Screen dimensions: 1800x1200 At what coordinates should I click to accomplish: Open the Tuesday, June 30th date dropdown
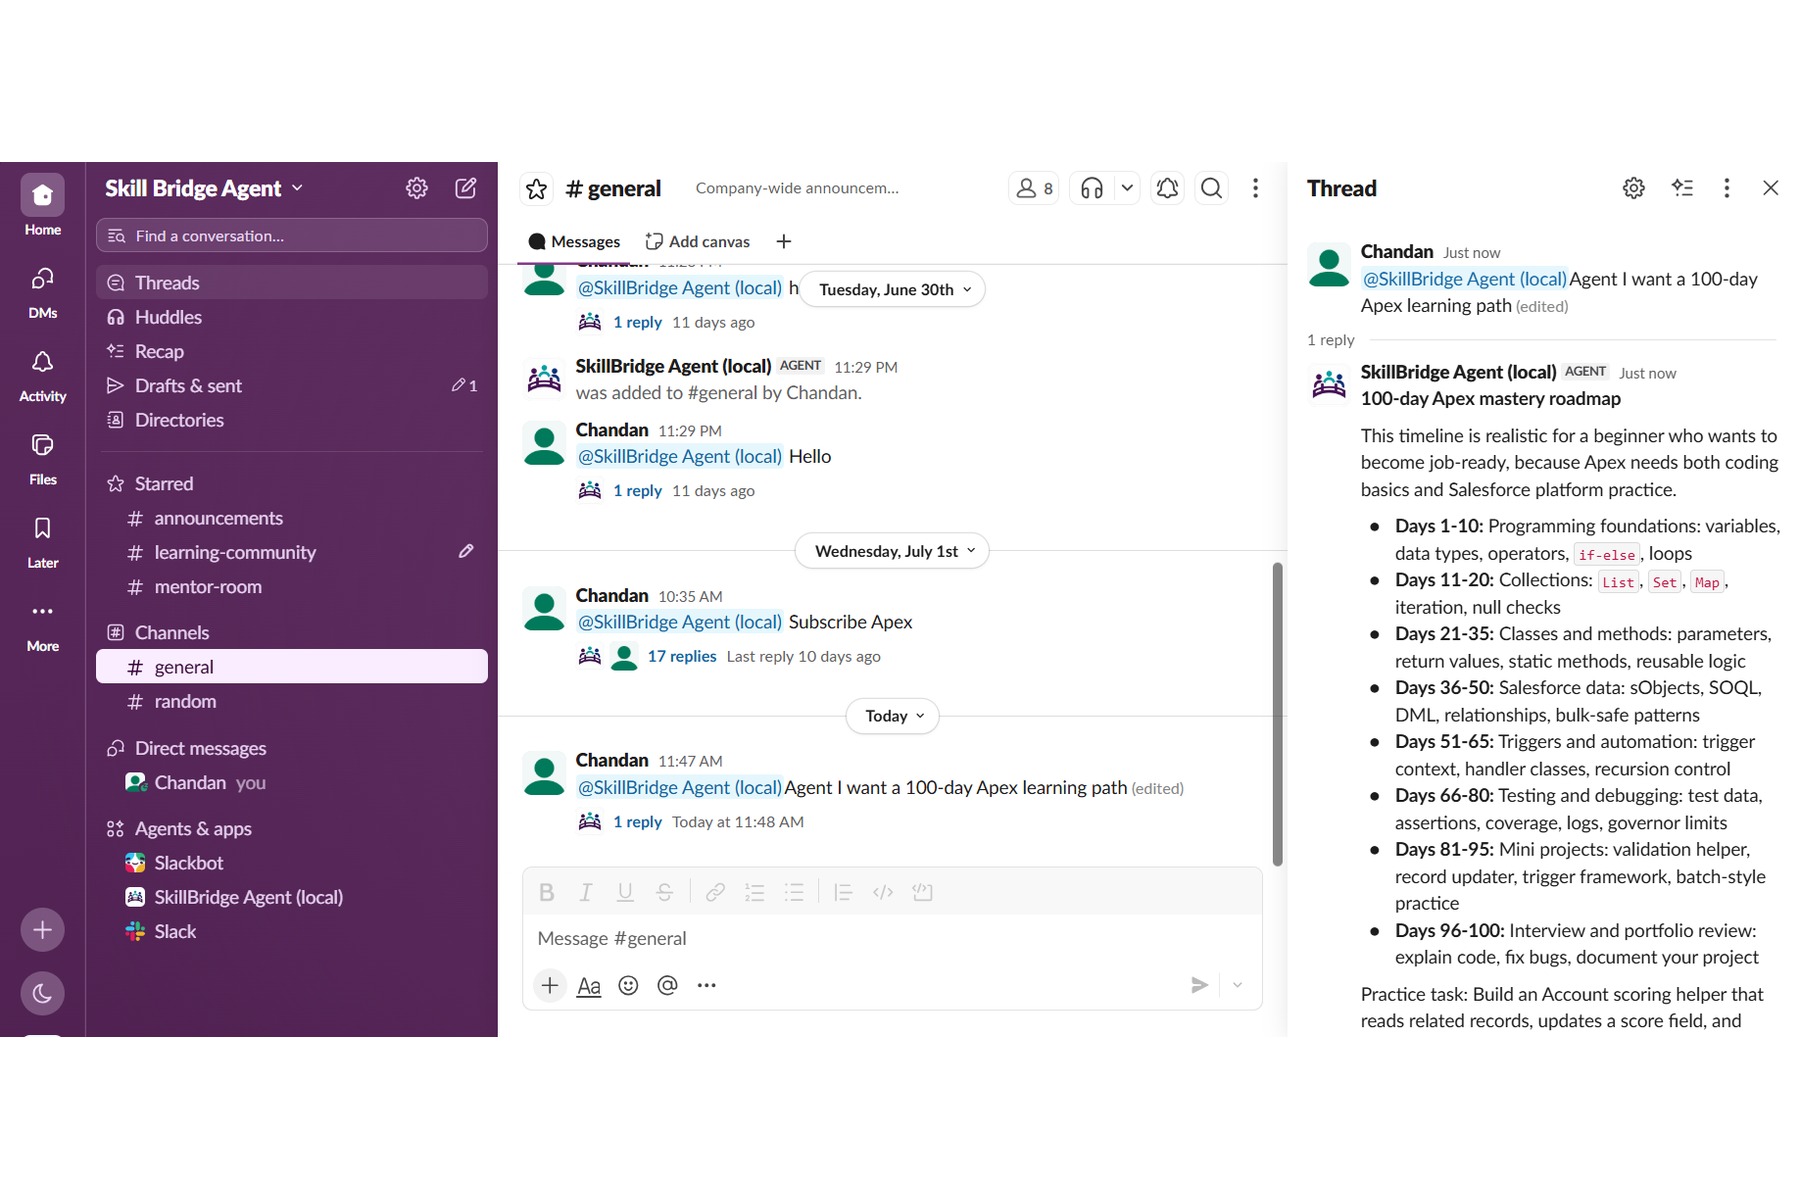893,289
